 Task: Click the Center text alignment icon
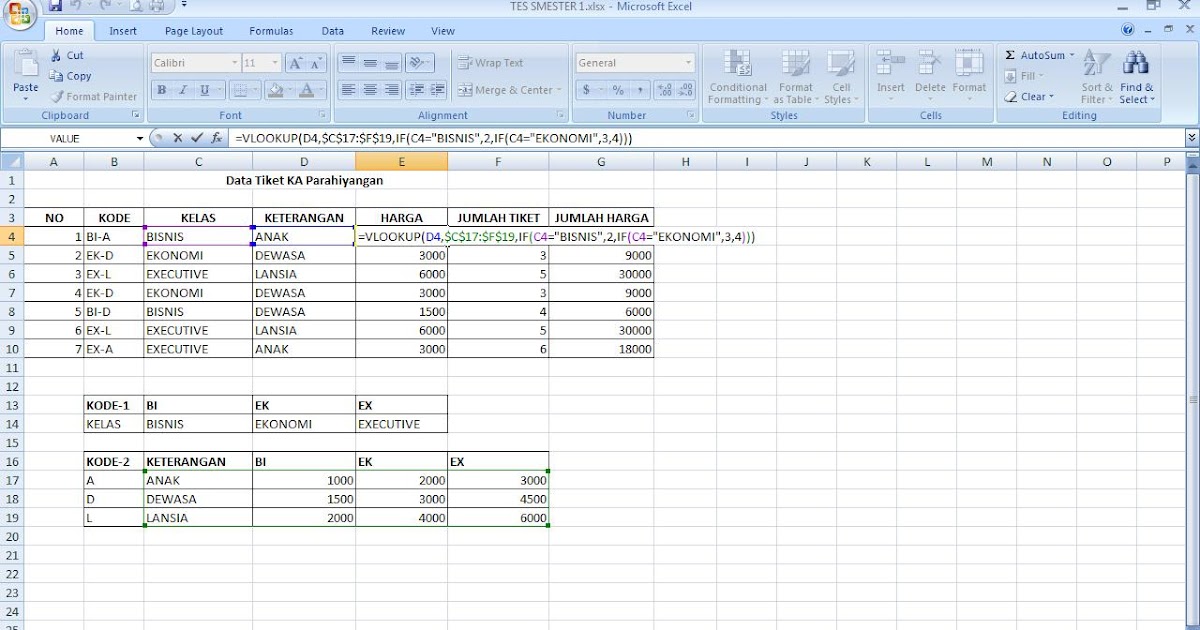tap(369, 90)
